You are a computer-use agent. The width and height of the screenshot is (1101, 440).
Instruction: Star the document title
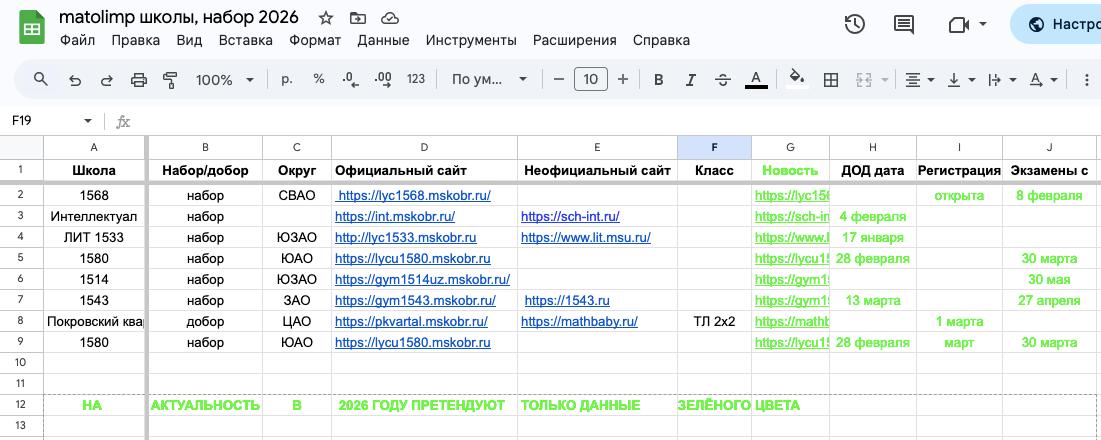point(326,18)
